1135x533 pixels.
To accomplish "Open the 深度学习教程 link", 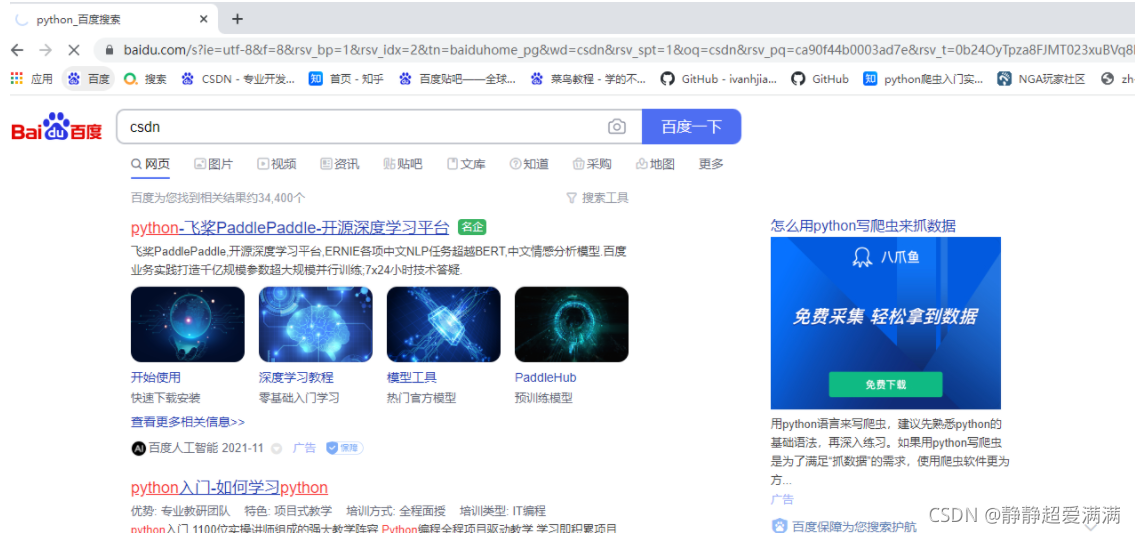I will click(x=296, y=377).
